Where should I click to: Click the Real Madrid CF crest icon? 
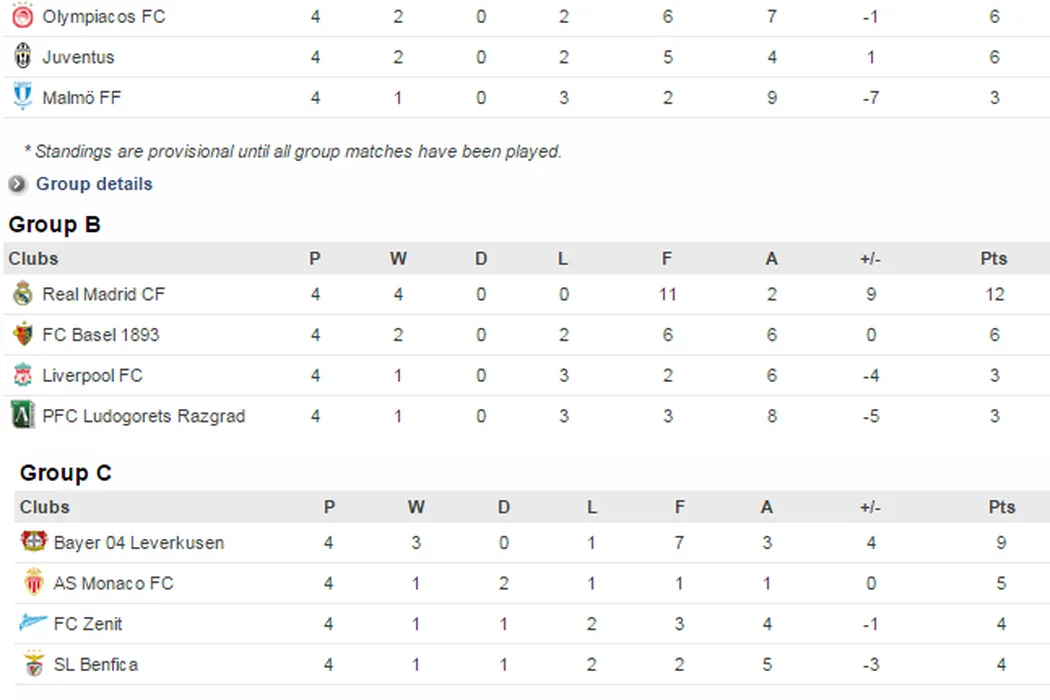click(x=22, y=294)
